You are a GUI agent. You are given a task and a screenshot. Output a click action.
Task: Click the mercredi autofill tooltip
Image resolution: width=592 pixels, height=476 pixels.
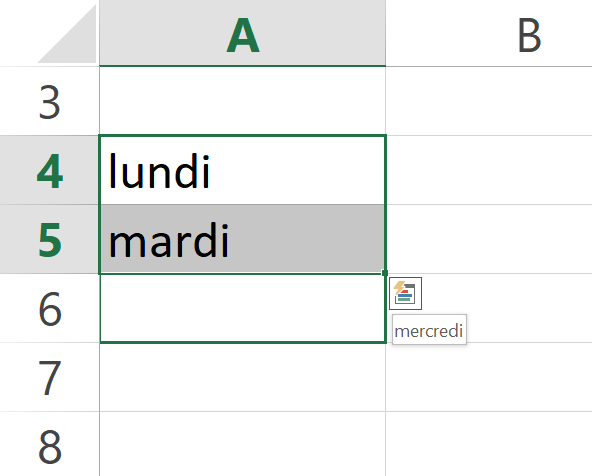429,330
